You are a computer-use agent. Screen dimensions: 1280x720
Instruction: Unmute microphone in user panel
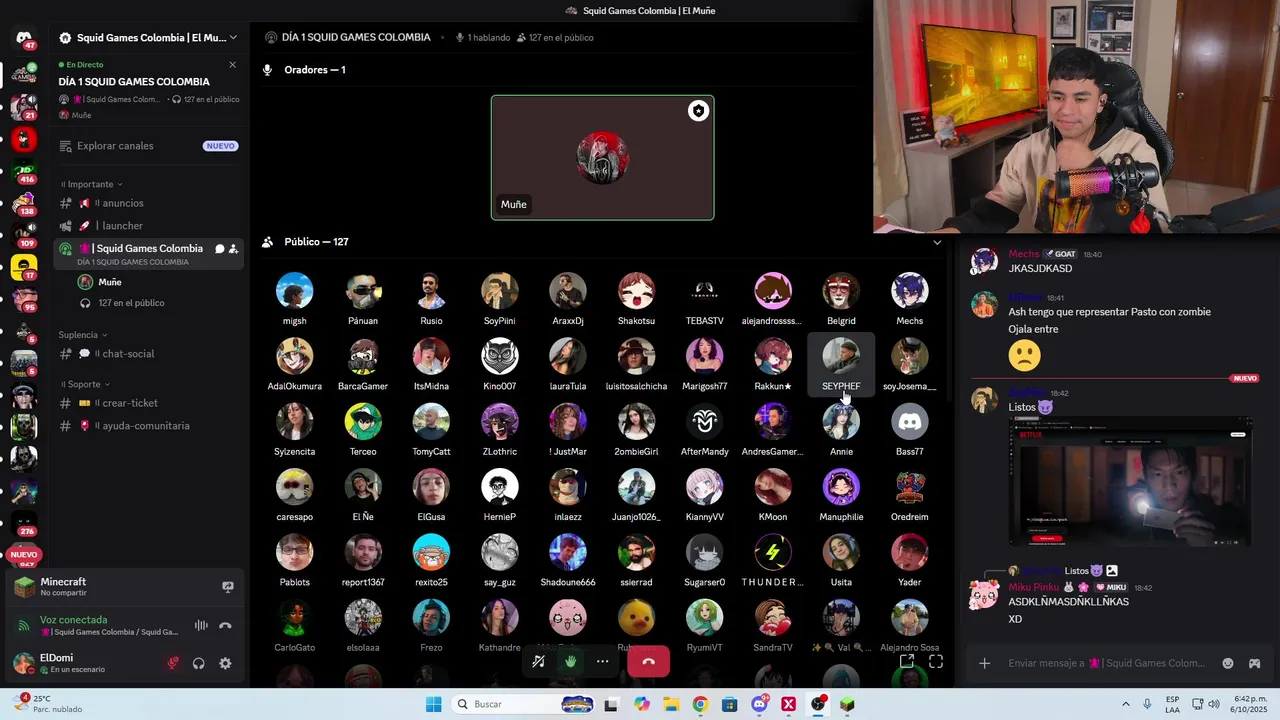click(173, 663)
